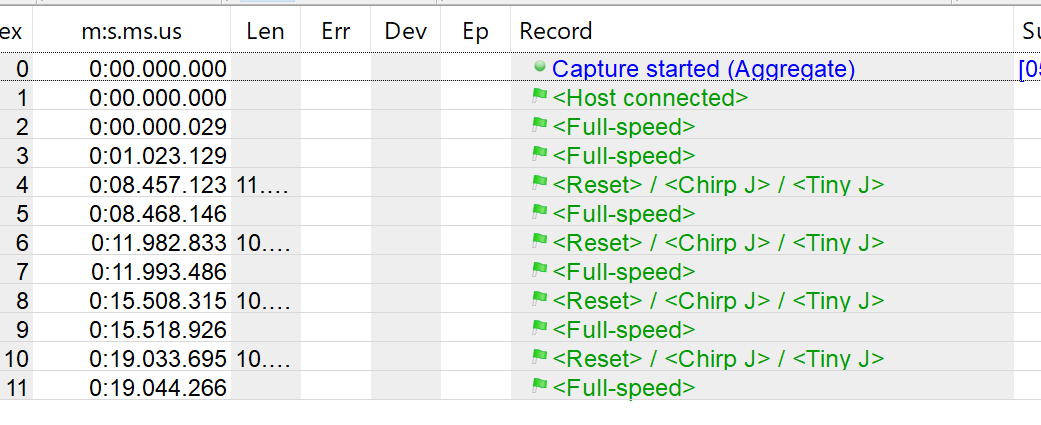Click the green flag icon for Host connected
Image resolution: width=1041 pixels, height=425 pixels.
pos(540,97)
